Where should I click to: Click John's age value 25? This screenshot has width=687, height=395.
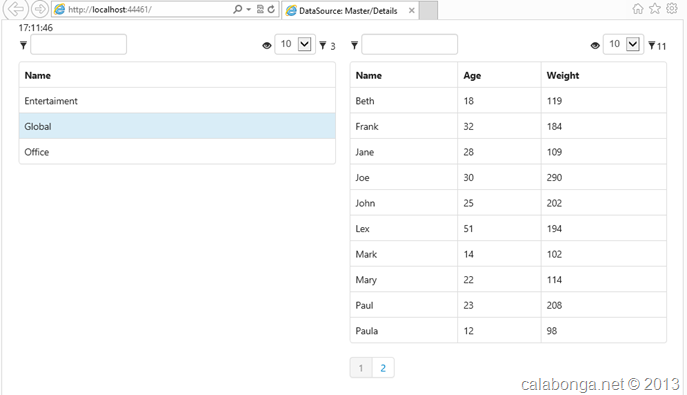[x=468, y=203]
